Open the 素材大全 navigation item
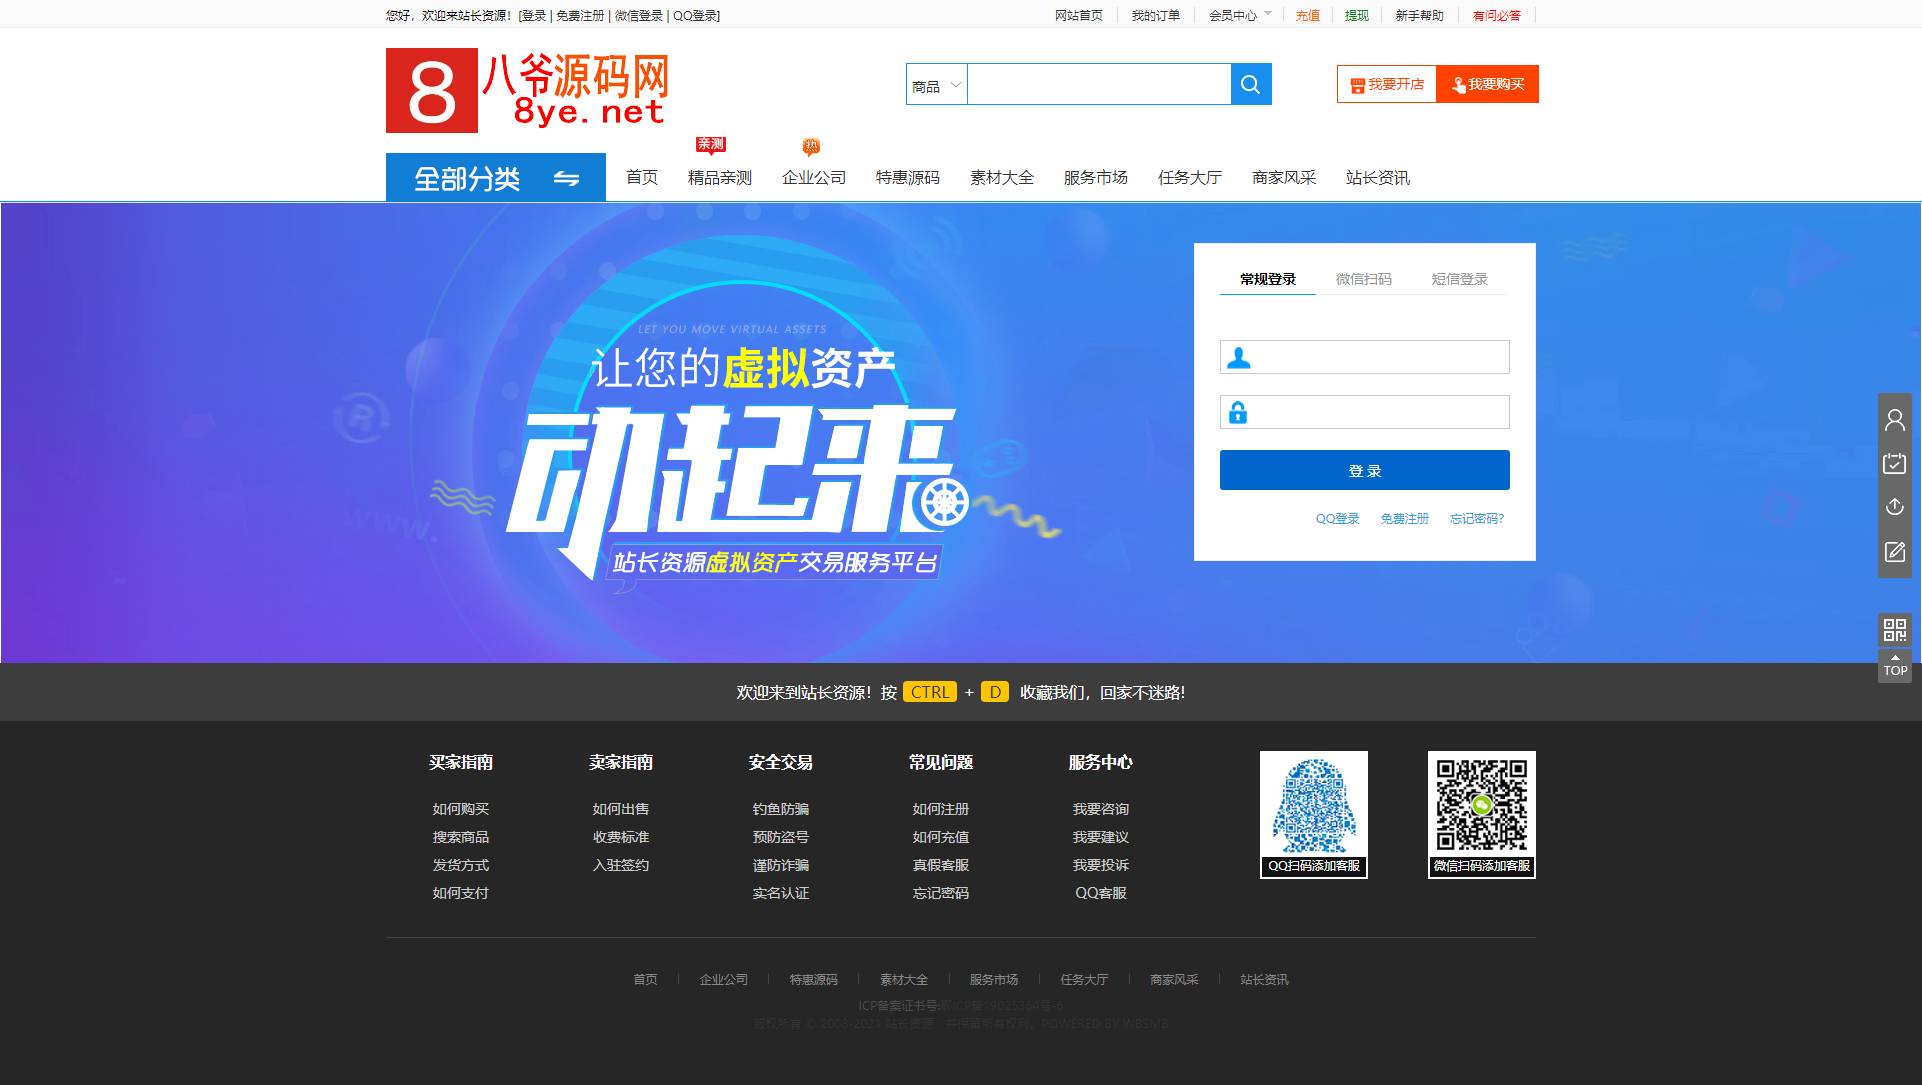 [x=1002, y=178]
